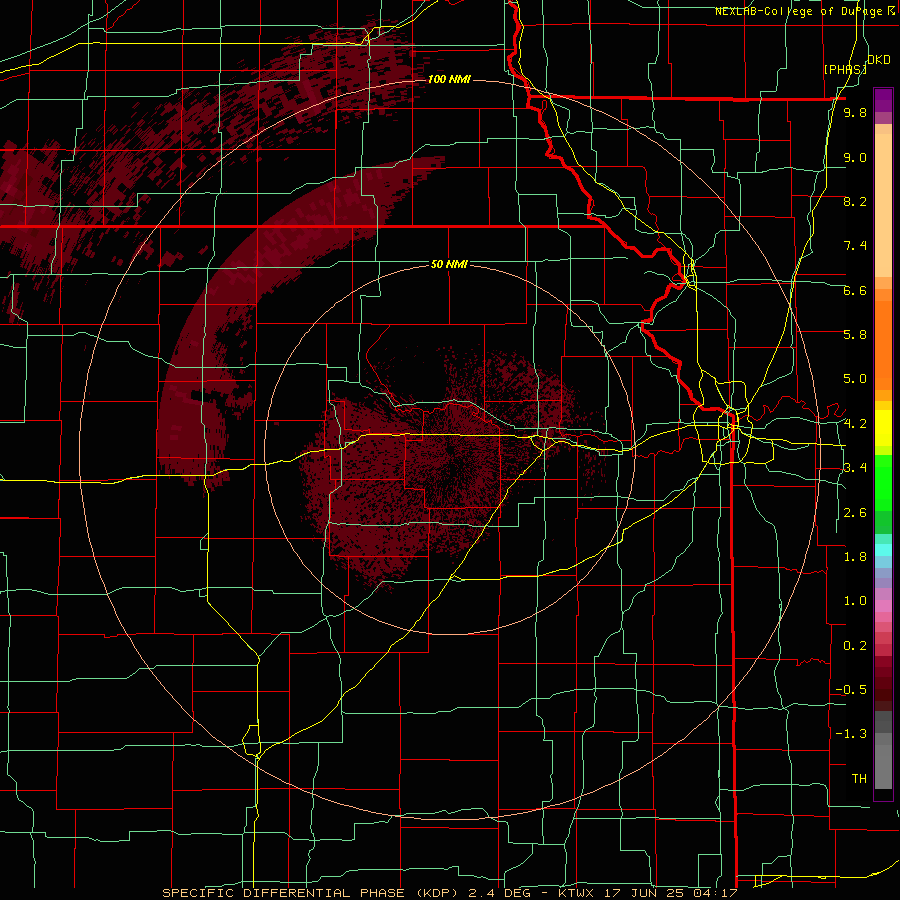Click the -0.5 value on the color scale
Screen dimensions: 900x900
(851, 690)
